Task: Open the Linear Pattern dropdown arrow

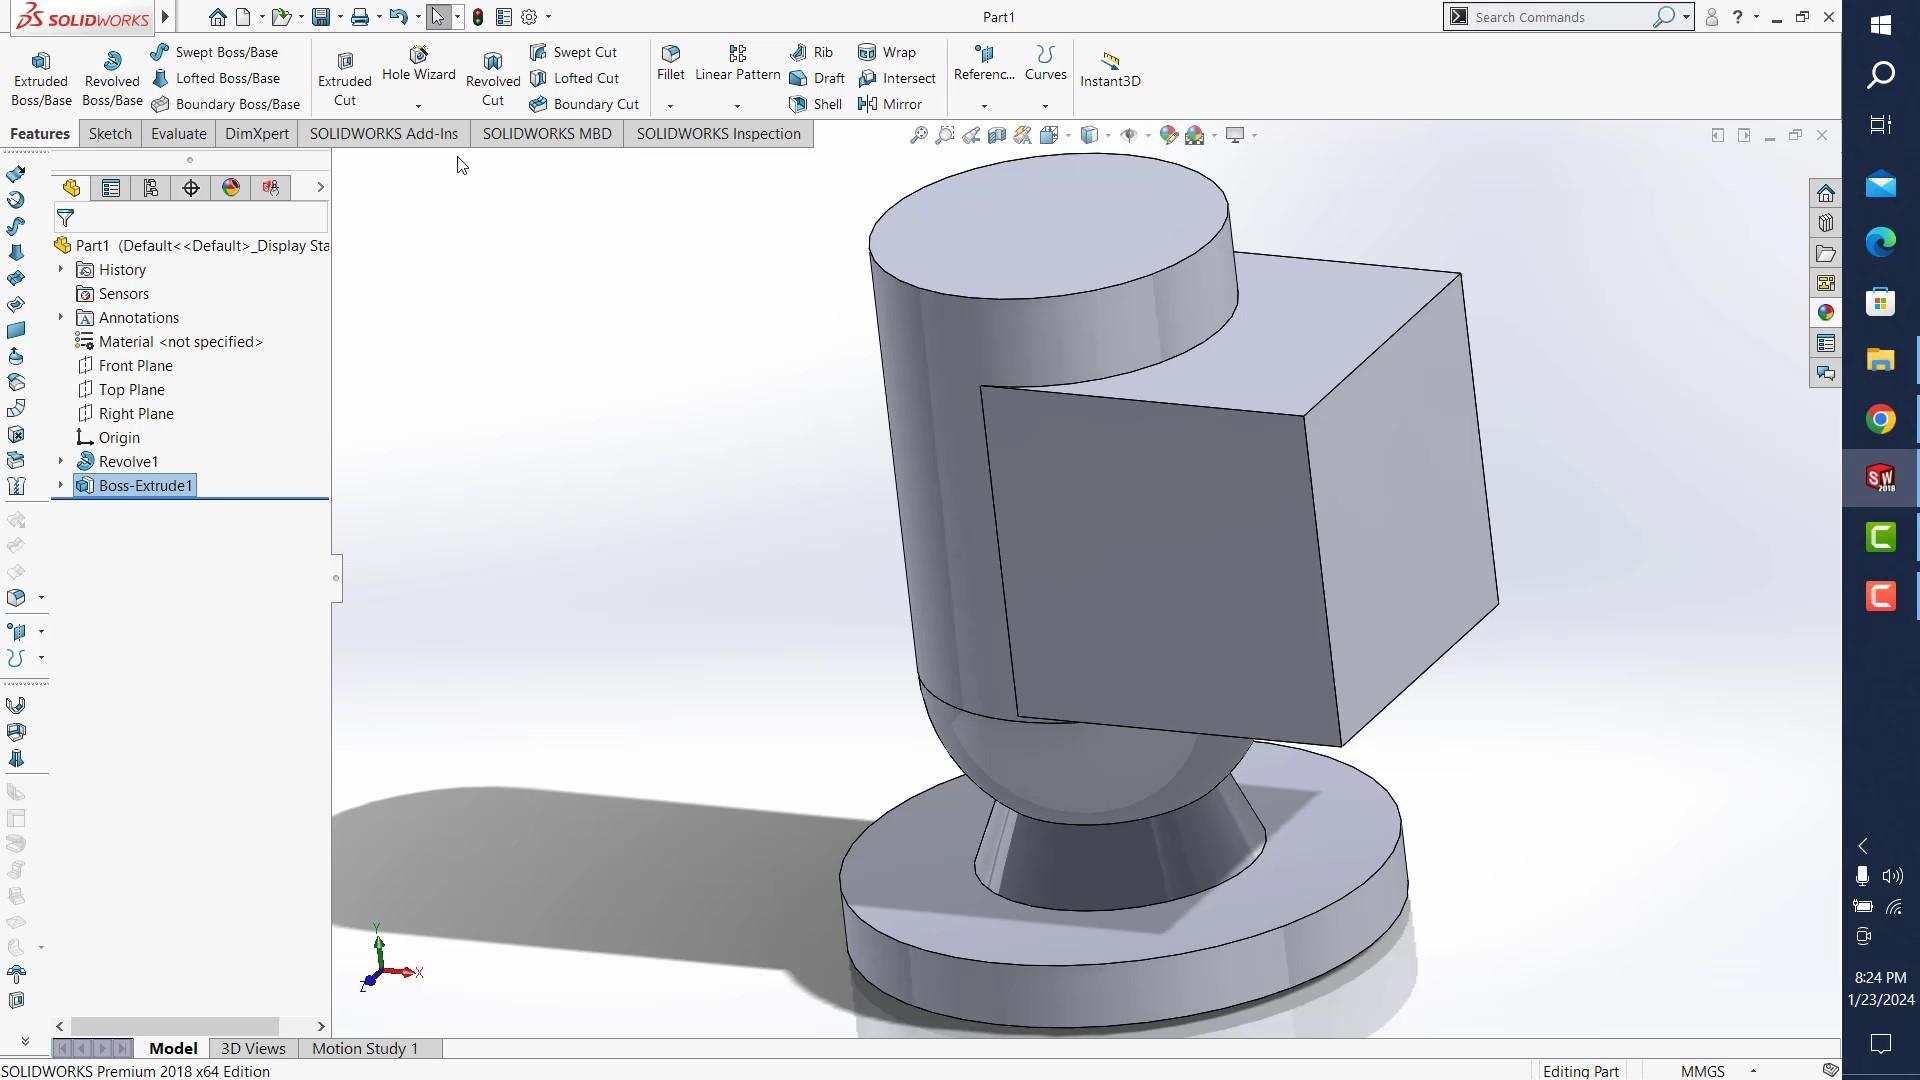Action: (x=737, y=106)
